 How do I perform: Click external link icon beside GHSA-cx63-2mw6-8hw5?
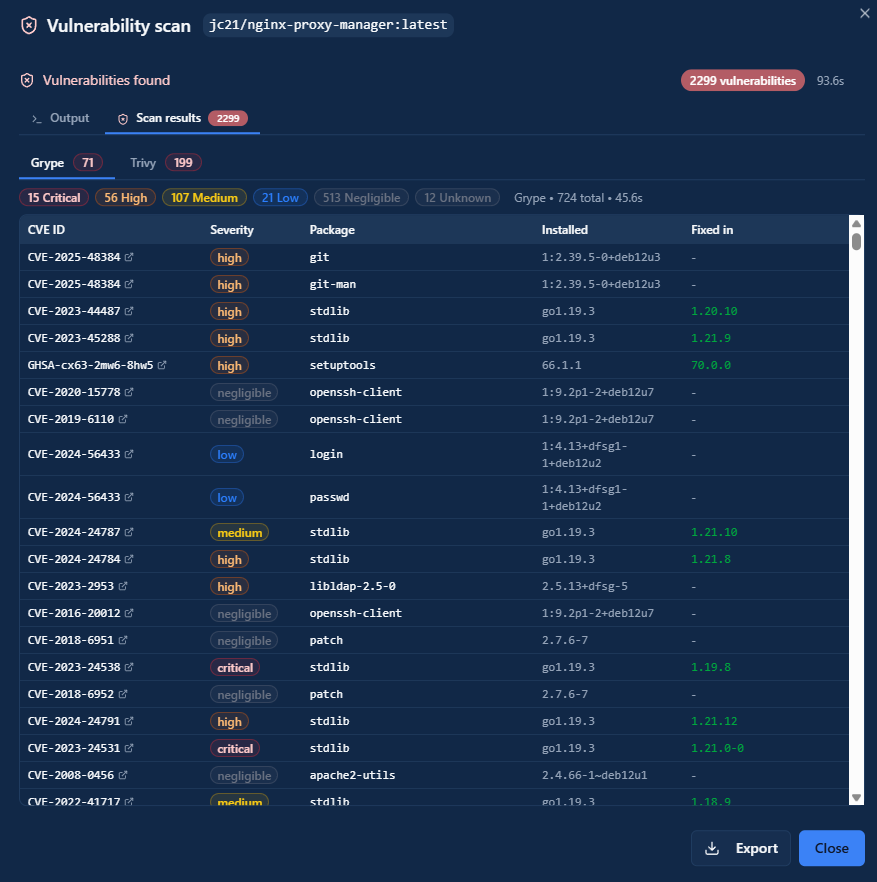coord(162,366)
